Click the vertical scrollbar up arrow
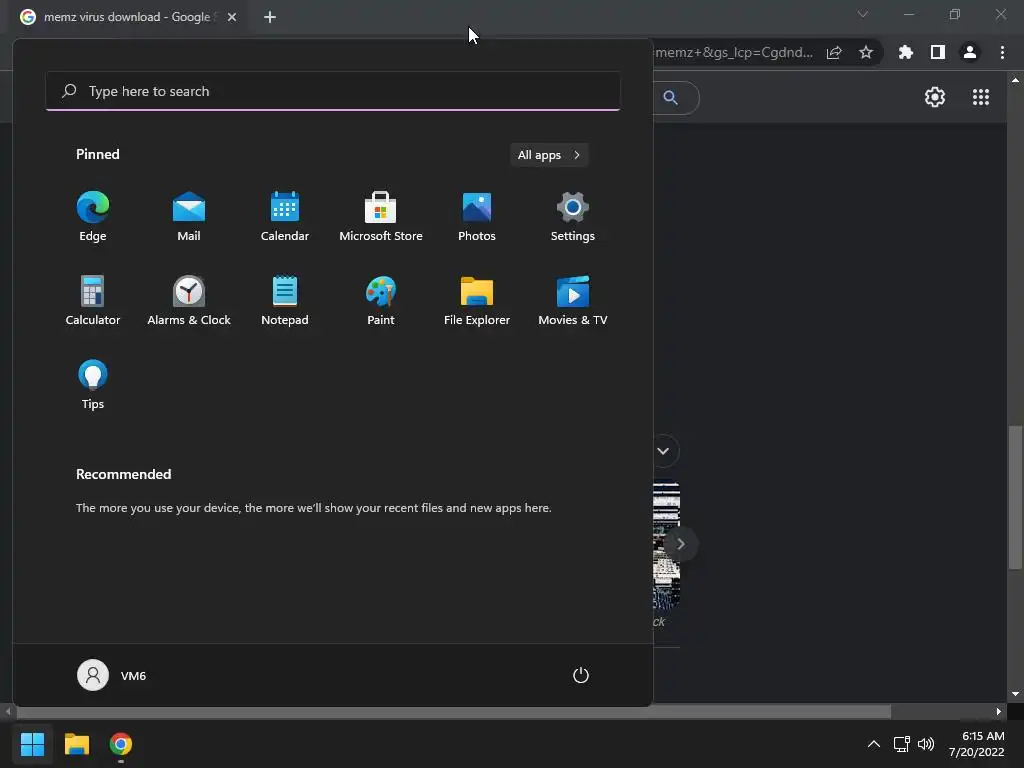 click(1015, 80)
